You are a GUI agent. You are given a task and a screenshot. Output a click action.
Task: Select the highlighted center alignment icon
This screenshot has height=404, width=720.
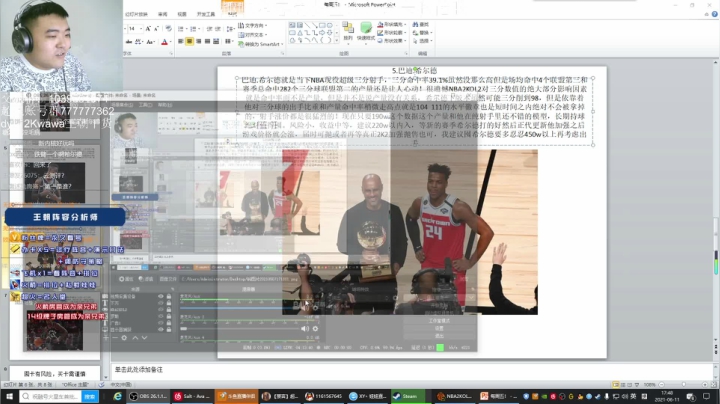189,41
